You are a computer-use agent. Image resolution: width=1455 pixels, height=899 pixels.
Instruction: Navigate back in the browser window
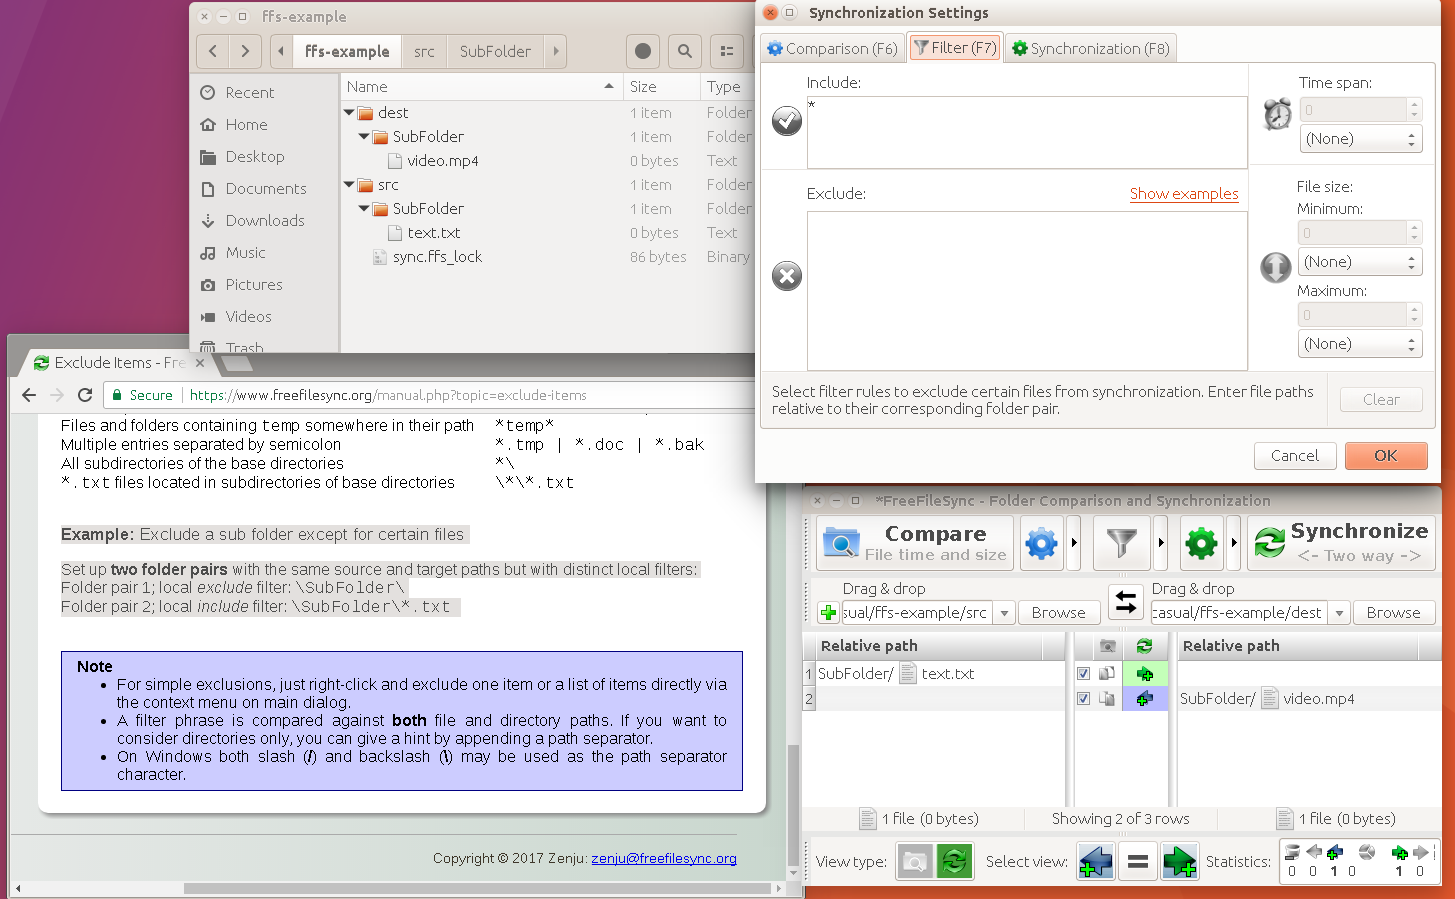tap(29, 395)
